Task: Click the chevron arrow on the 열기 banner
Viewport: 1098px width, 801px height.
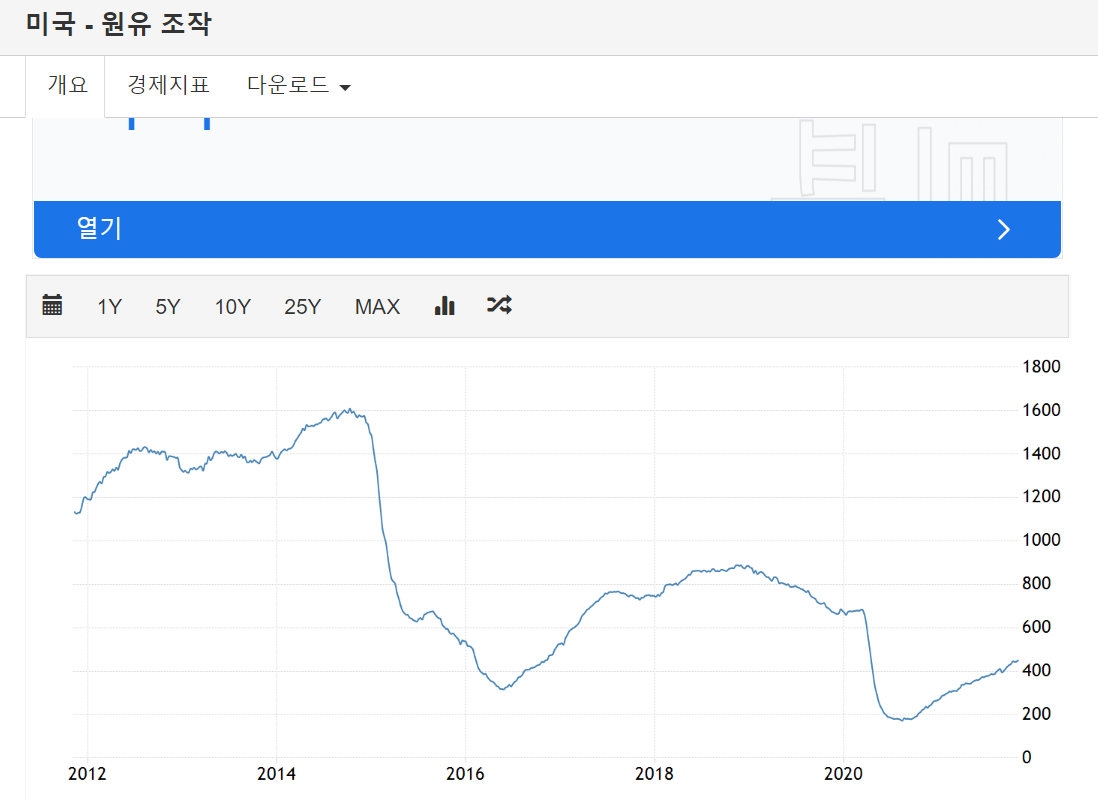Action: 1003,230
